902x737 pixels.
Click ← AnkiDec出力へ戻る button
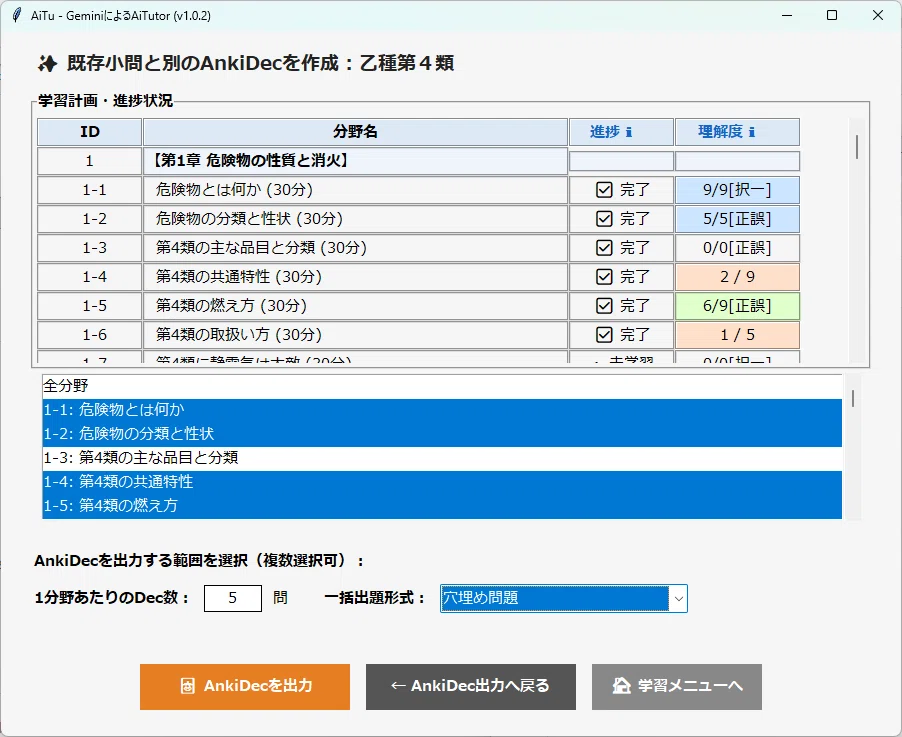[x=471, y=686]
